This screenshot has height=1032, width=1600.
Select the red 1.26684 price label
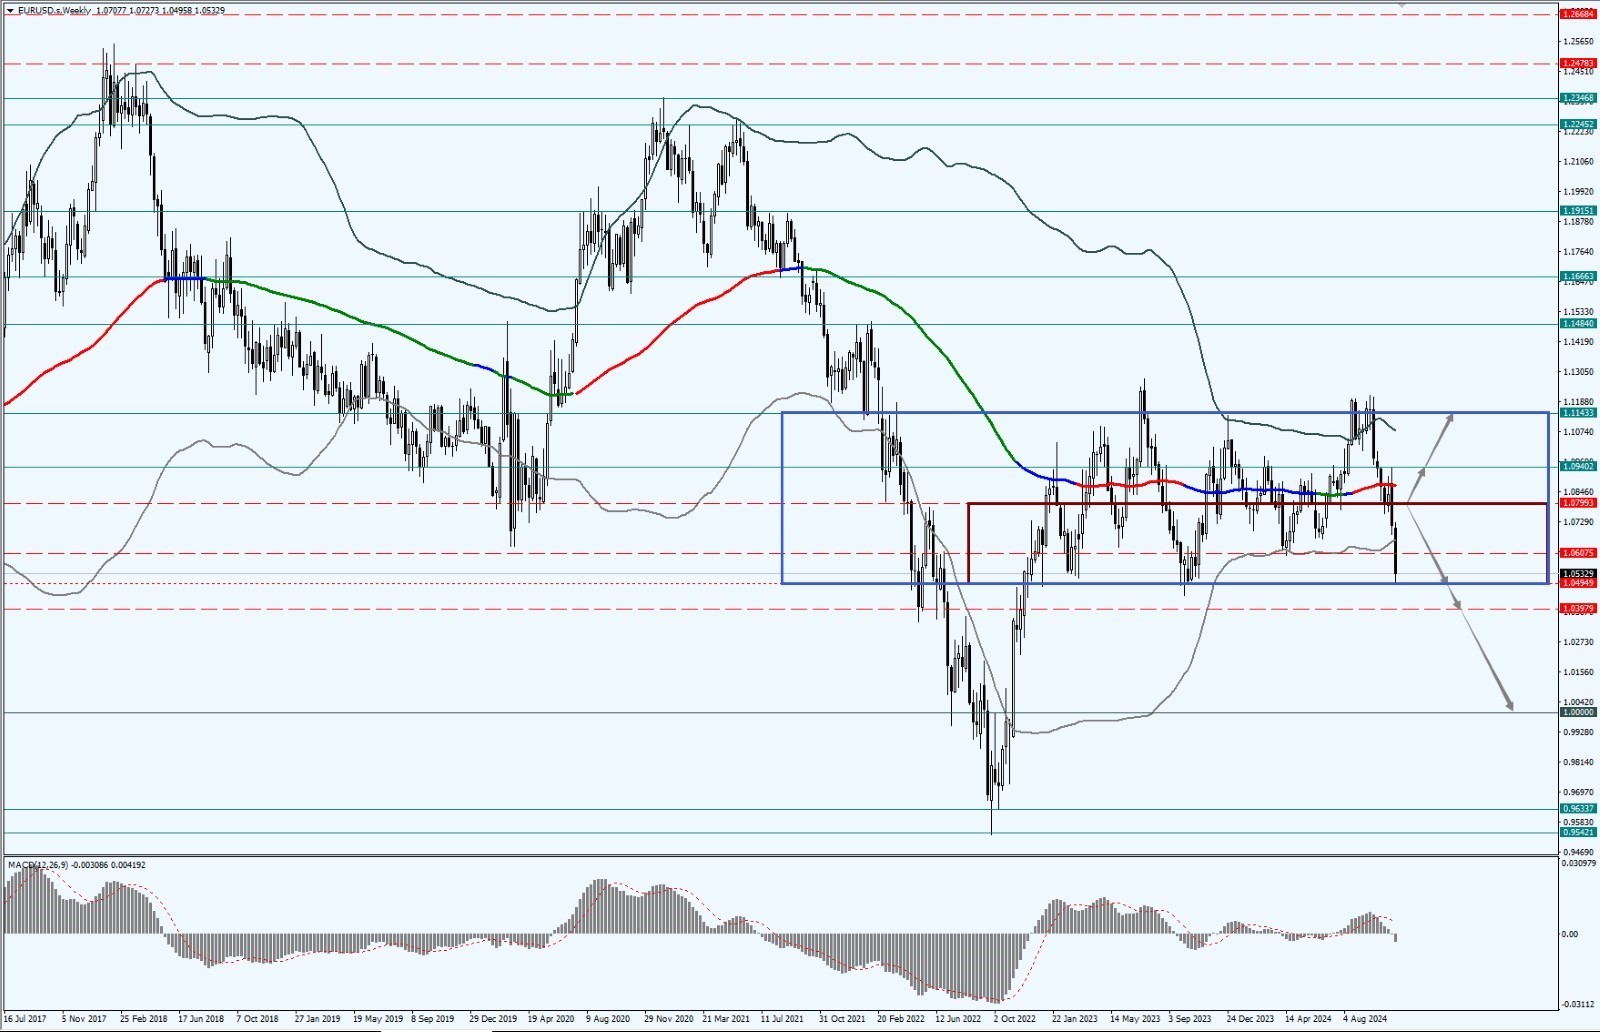tap(1577, 14)
